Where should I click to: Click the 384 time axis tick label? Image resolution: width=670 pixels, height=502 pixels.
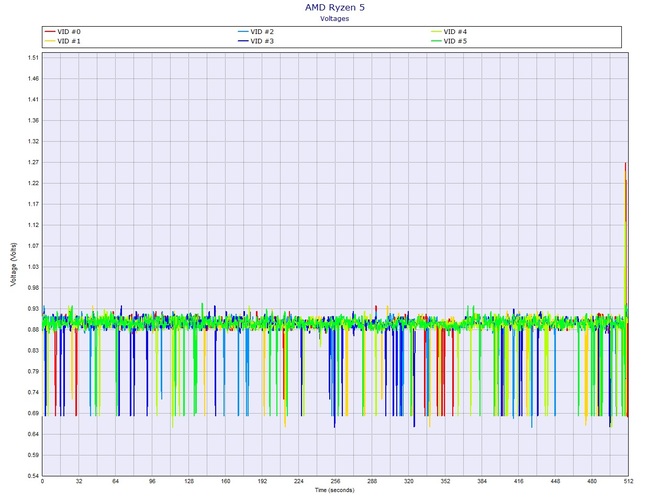pyautogui.click(x=482, y=481)
